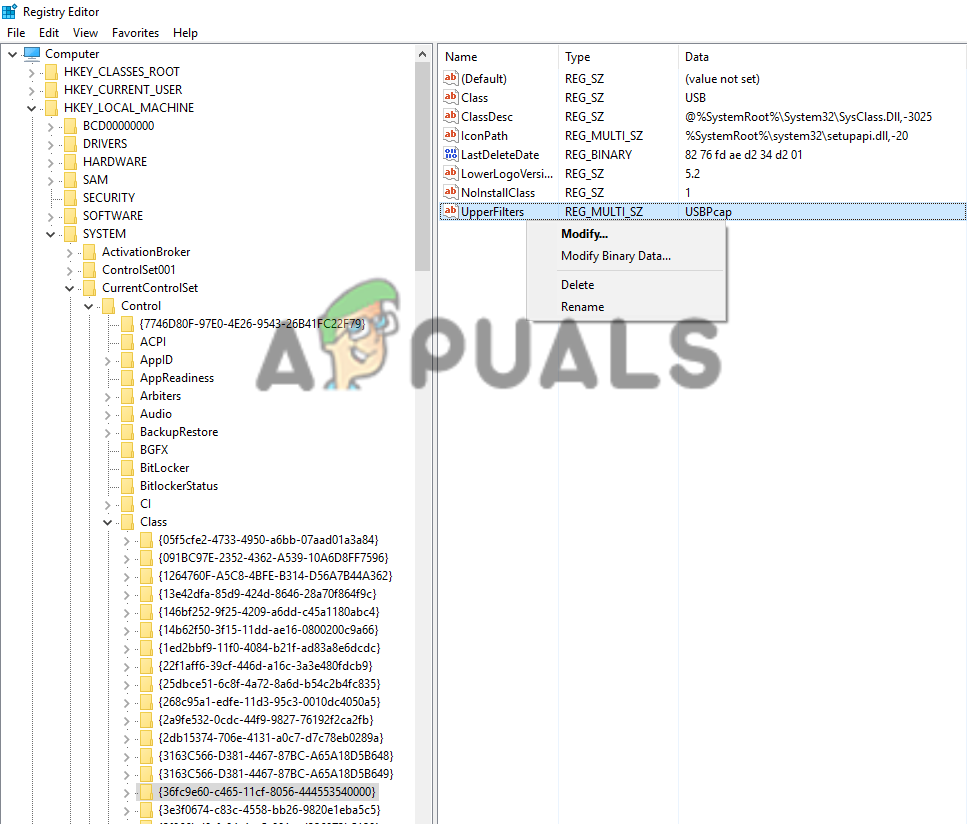The width and height of the screenshot is (967, 824).
Task: Click the Registry Editor icon in the title bar
Action: pyautogui.click(x=10, y=11)
